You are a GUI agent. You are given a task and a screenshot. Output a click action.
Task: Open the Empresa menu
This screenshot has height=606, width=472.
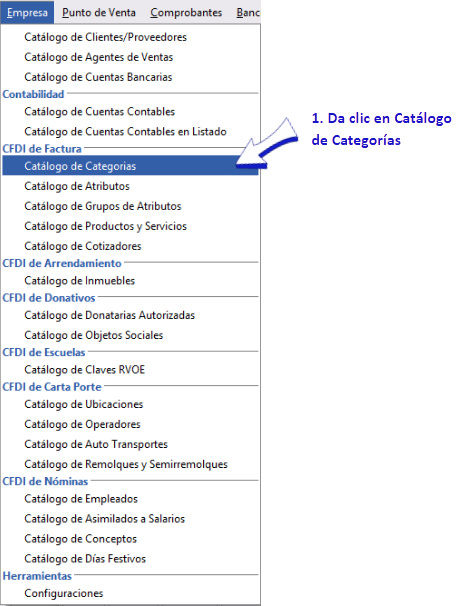coord(27,12)
